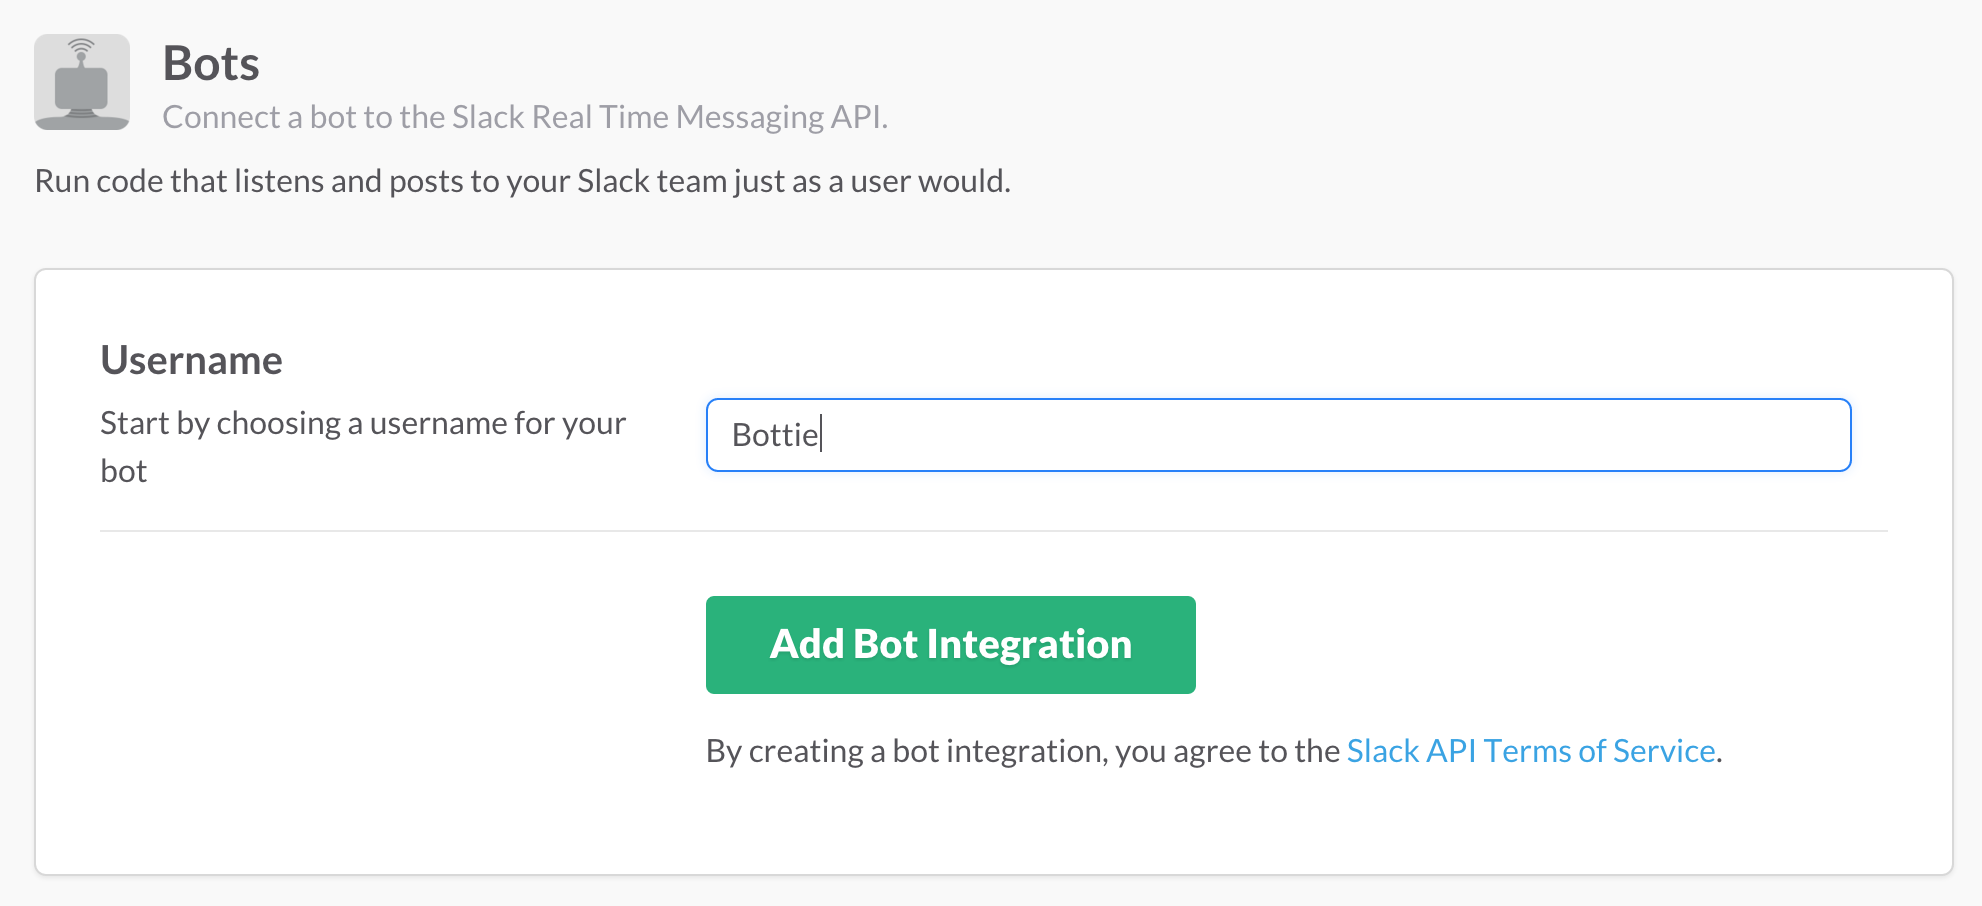The height and width of the screenshot is (906, 1982).
Task: Click the Username section heading
Action: tap(191, 360)
